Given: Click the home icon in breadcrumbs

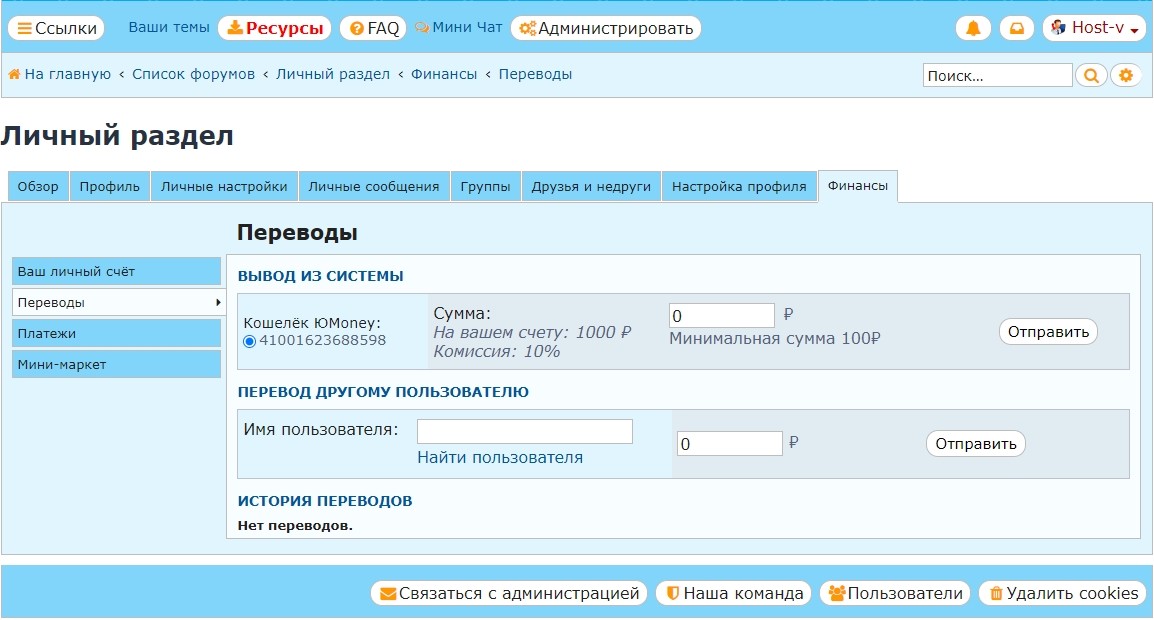Looking at the screenshot, I should [15, 74].
